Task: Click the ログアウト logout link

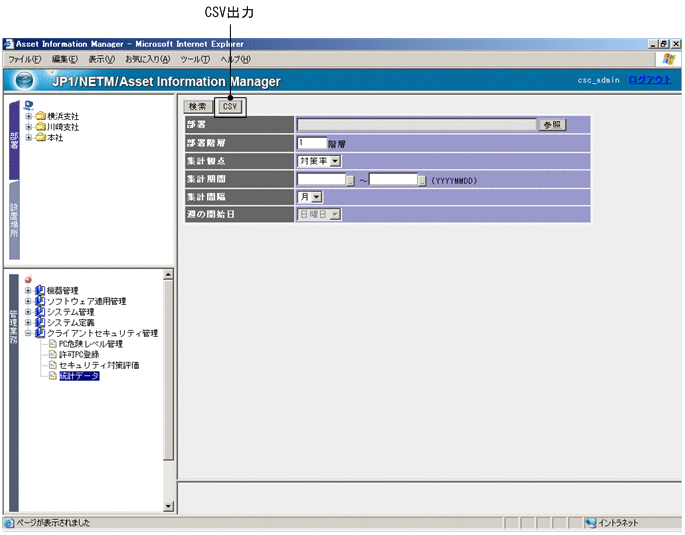Action: click(x=650, y=80)
